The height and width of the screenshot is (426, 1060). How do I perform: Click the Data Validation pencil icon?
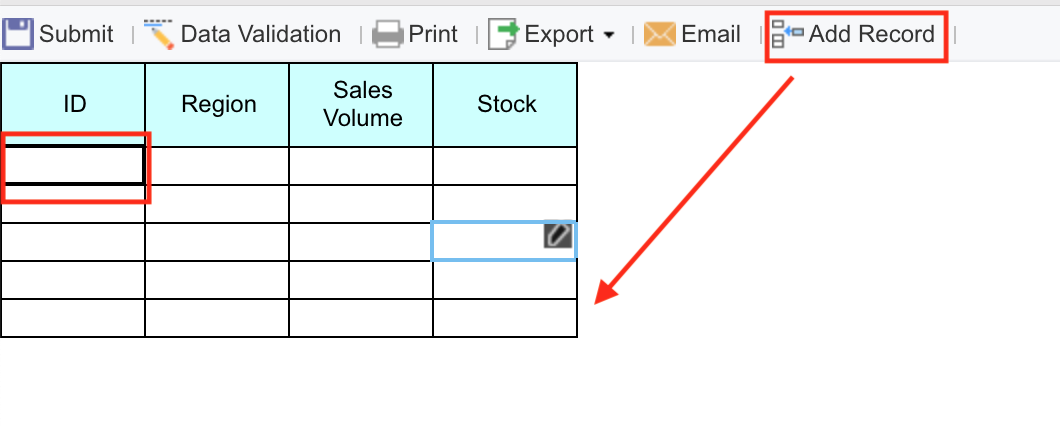(159, 35)
